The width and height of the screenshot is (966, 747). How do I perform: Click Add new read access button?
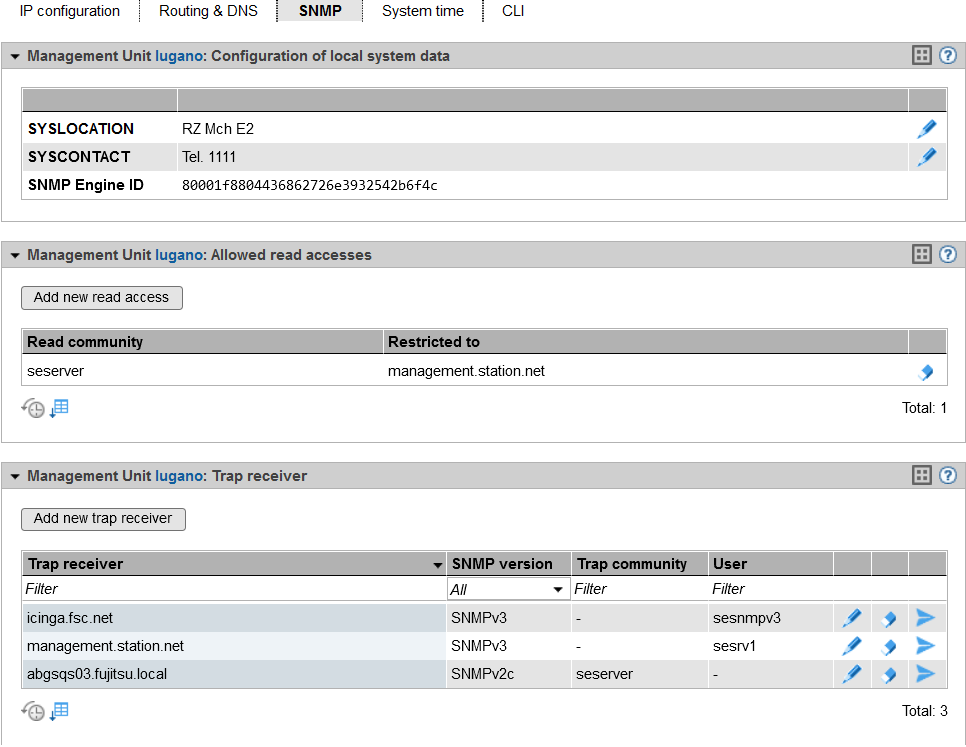tap(102, 298)
